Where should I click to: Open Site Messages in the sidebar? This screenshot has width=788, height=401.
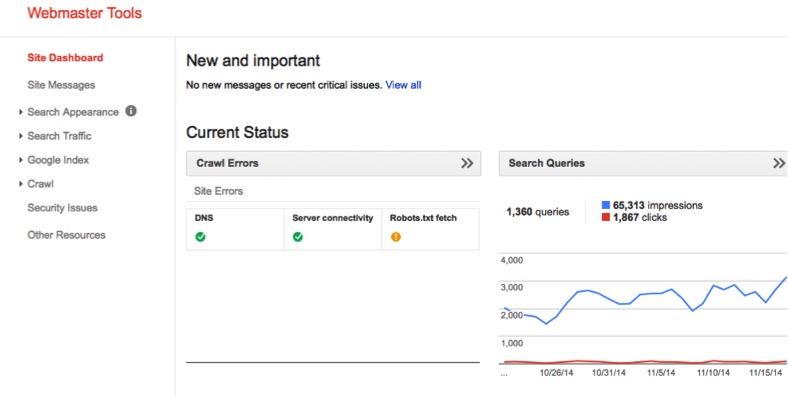click(61, 85)
